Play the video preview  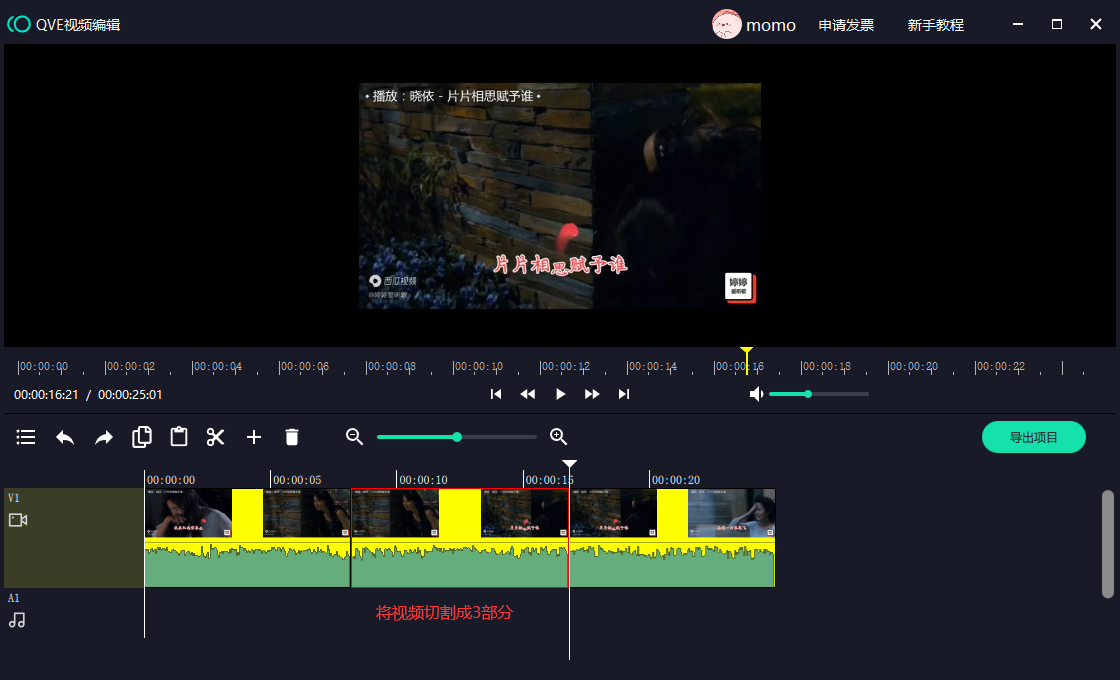click(560, 394)
